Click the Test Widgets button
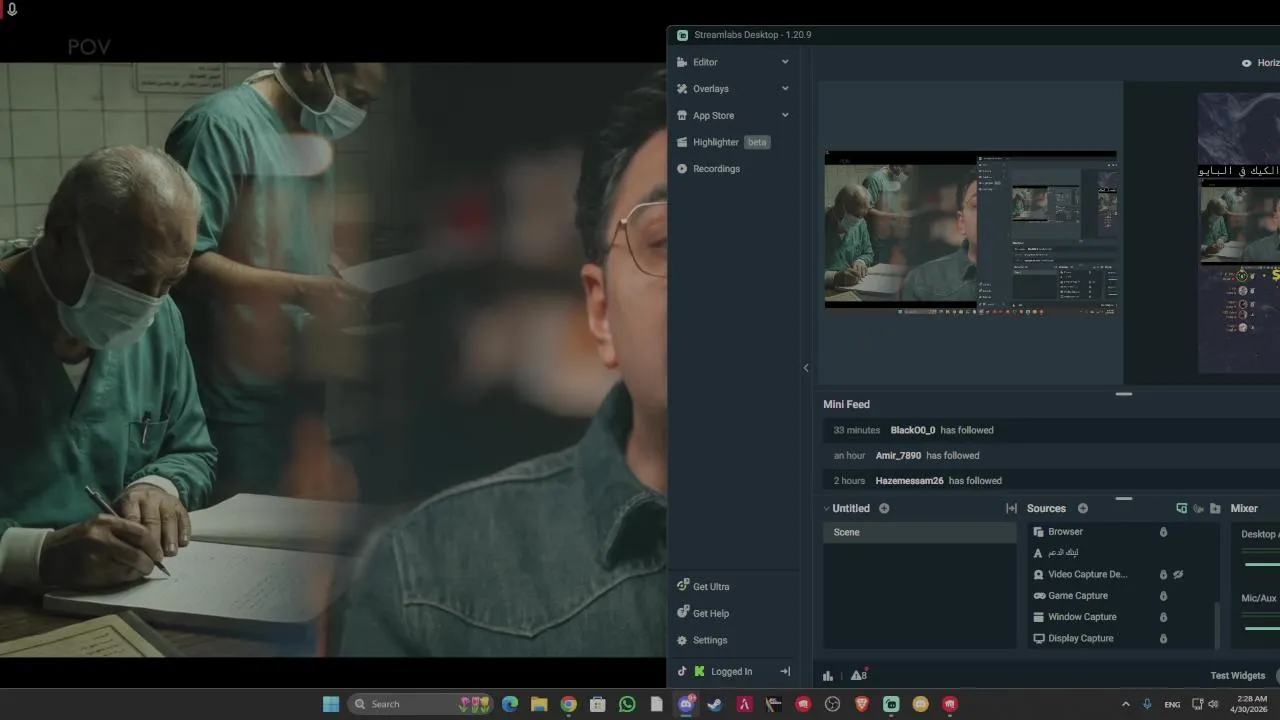Viewport: 1280px width, 720px height. 1238,676
